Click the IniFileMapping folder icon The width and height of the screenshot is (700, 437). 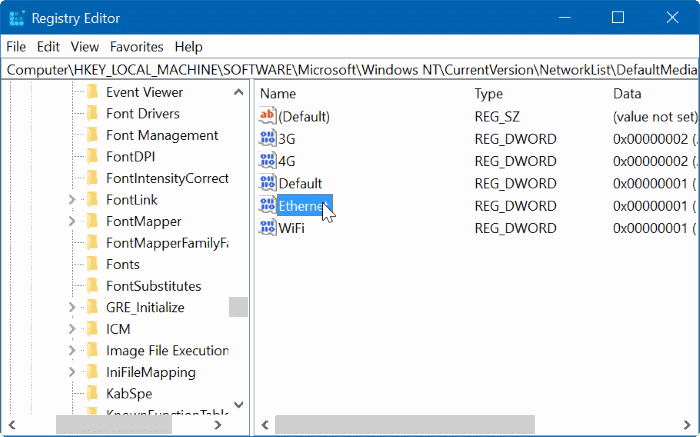(x=93, y=372)
